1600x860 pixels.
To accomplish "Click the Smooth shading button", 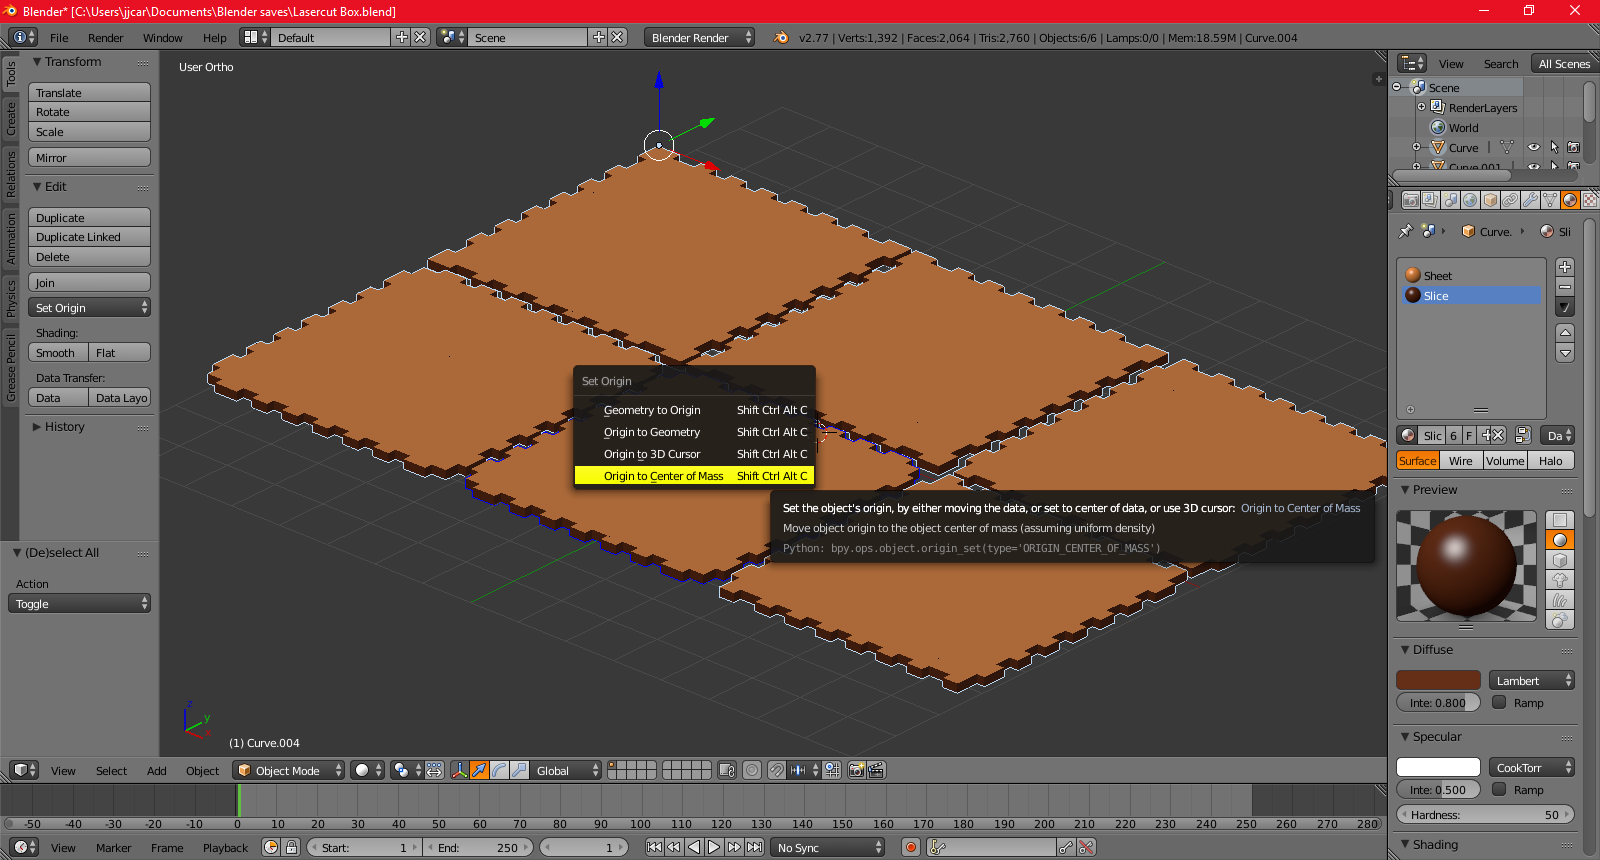I will pyautogui.click(x=58, y=353).
